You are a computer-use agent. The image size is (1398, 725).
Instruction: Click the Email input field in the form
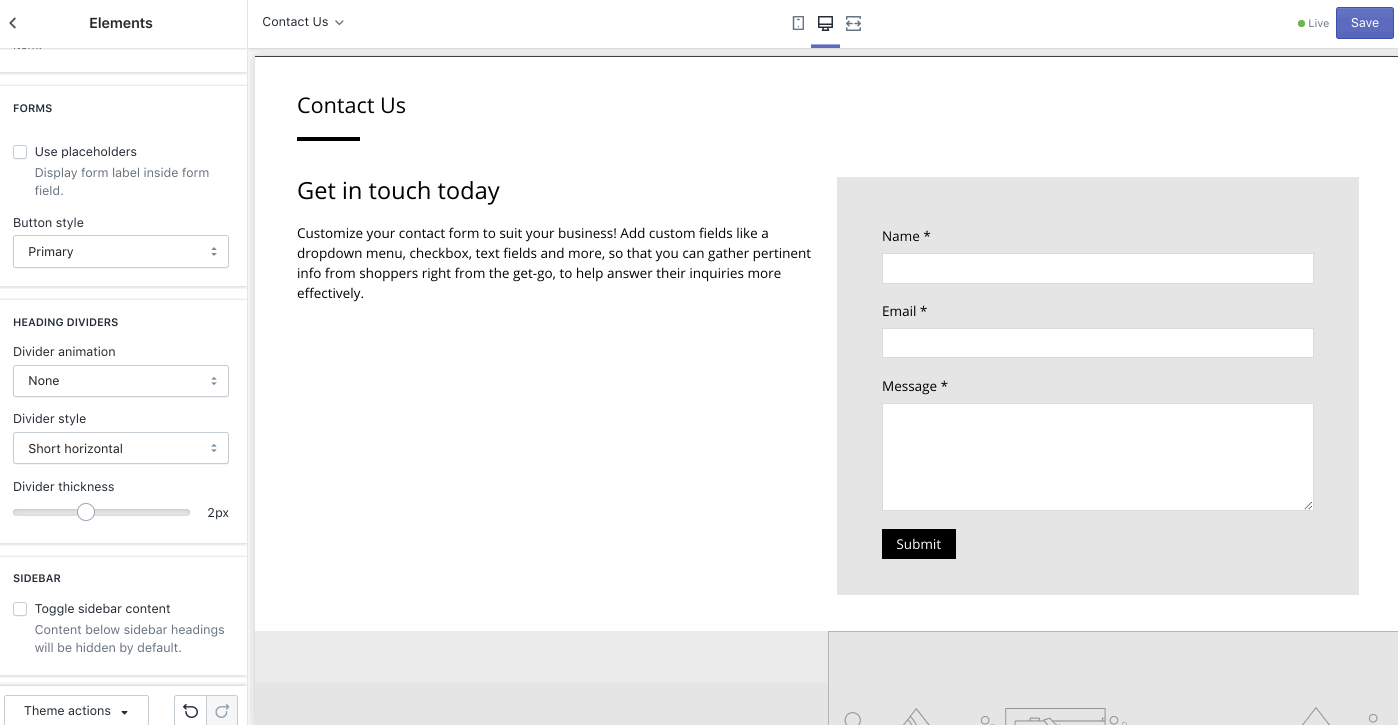pyautogui.click(x=1097, y=343)
